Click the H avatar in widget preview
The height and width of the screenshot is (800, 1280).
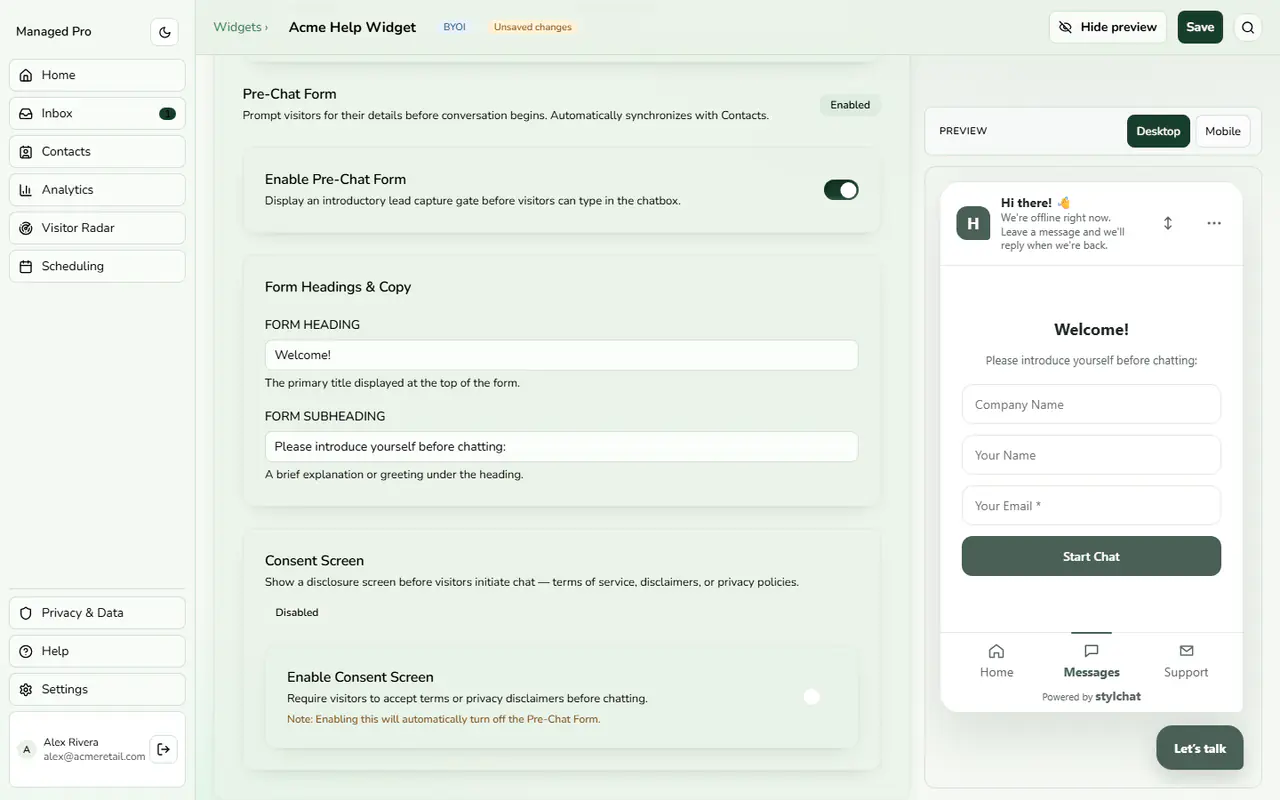(973, 223)
